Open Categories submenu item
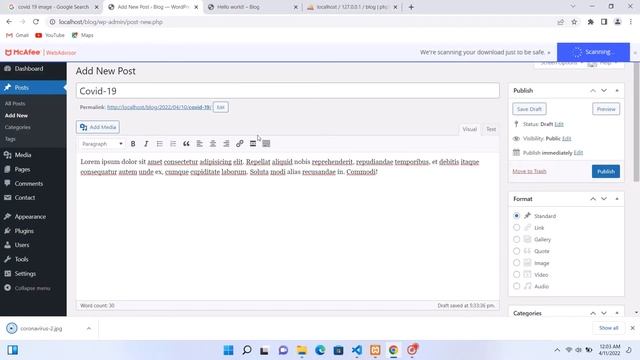 (x=18, y=127)
